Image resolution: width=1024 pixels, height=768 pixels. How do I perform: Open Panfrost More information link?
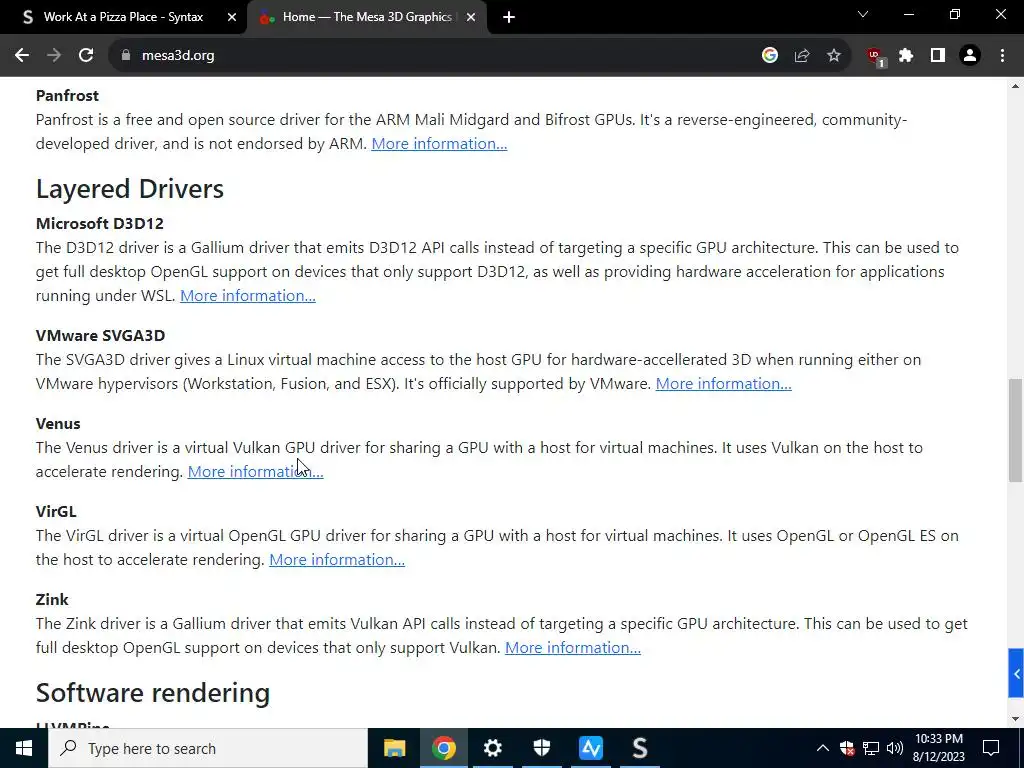coord(439,144)
